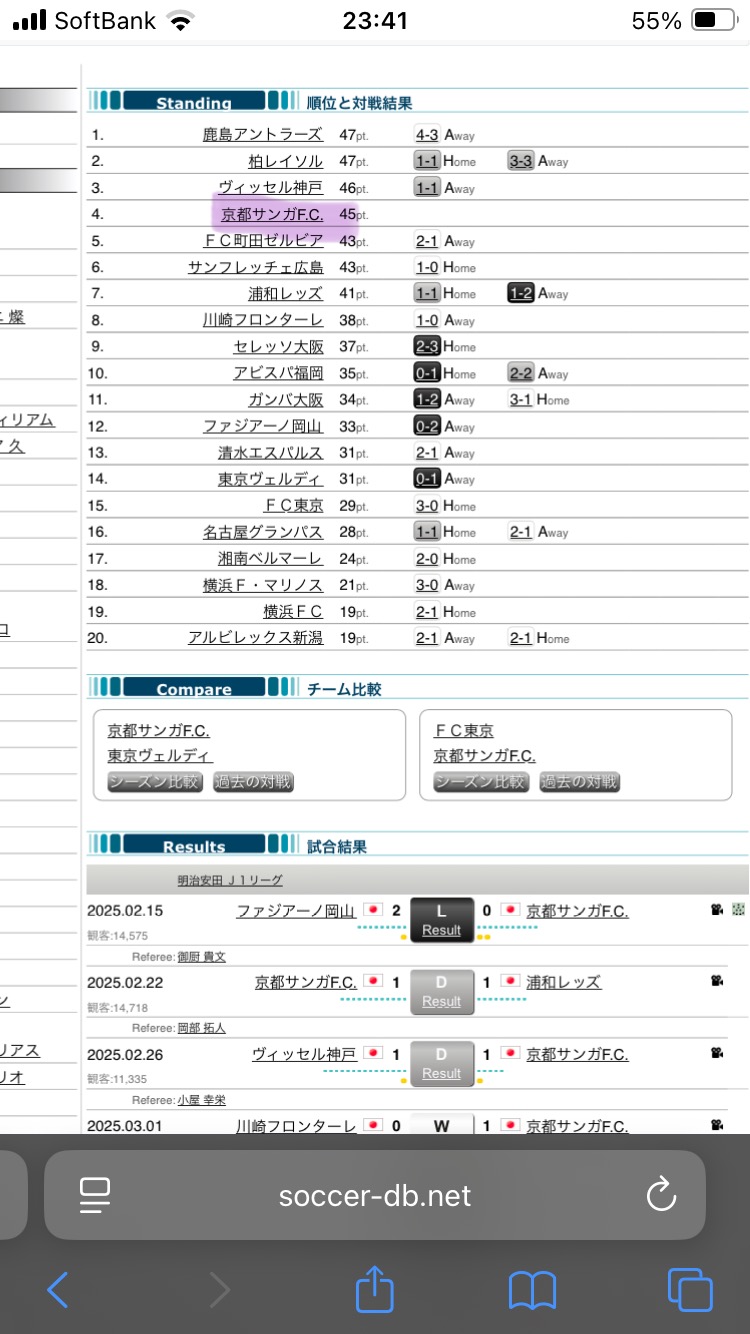The image size is (750, 1334).
Task: Select 明治安田 J1リーグ league link
Action: 230,880
